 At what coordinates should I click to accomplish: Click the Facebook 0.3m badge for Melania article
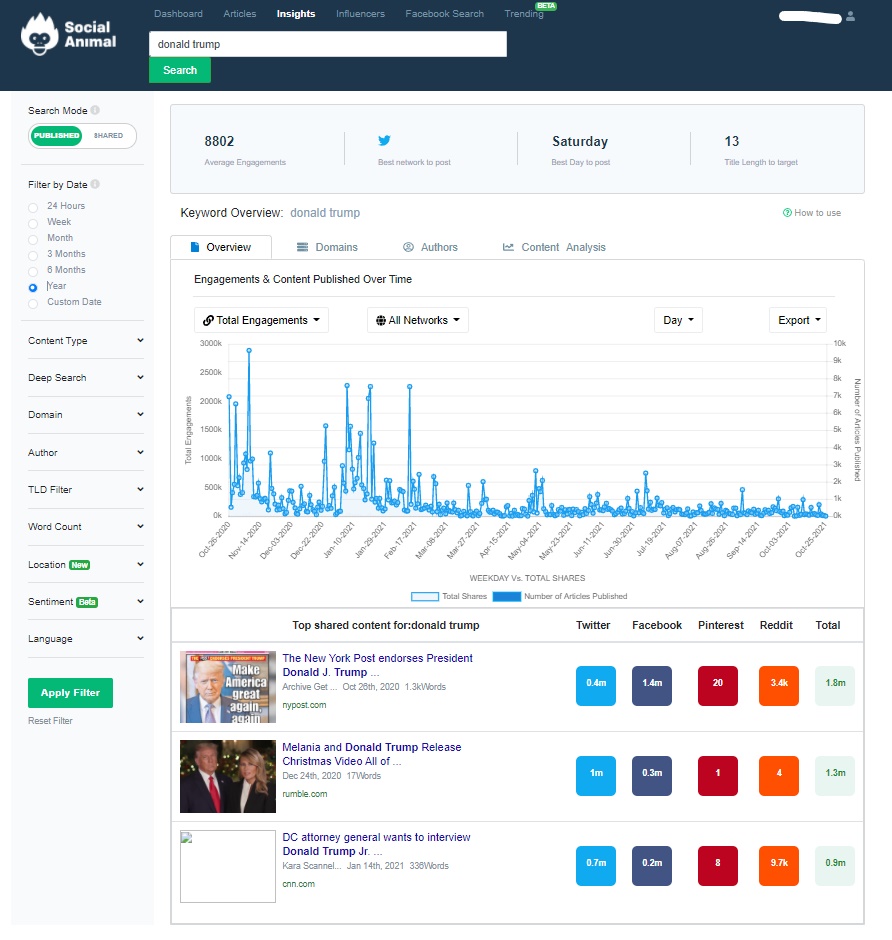tap(652, 775)
